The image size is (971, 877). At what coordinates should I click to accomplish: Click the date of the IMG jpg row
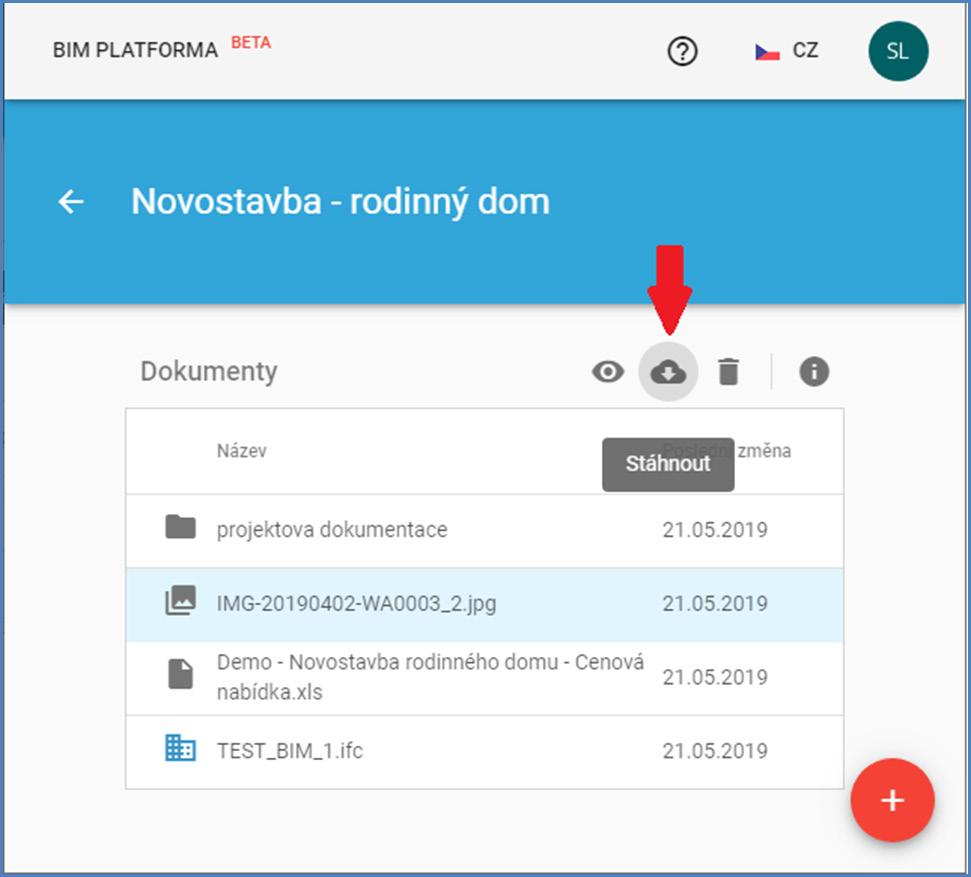[x=715, y=603]
